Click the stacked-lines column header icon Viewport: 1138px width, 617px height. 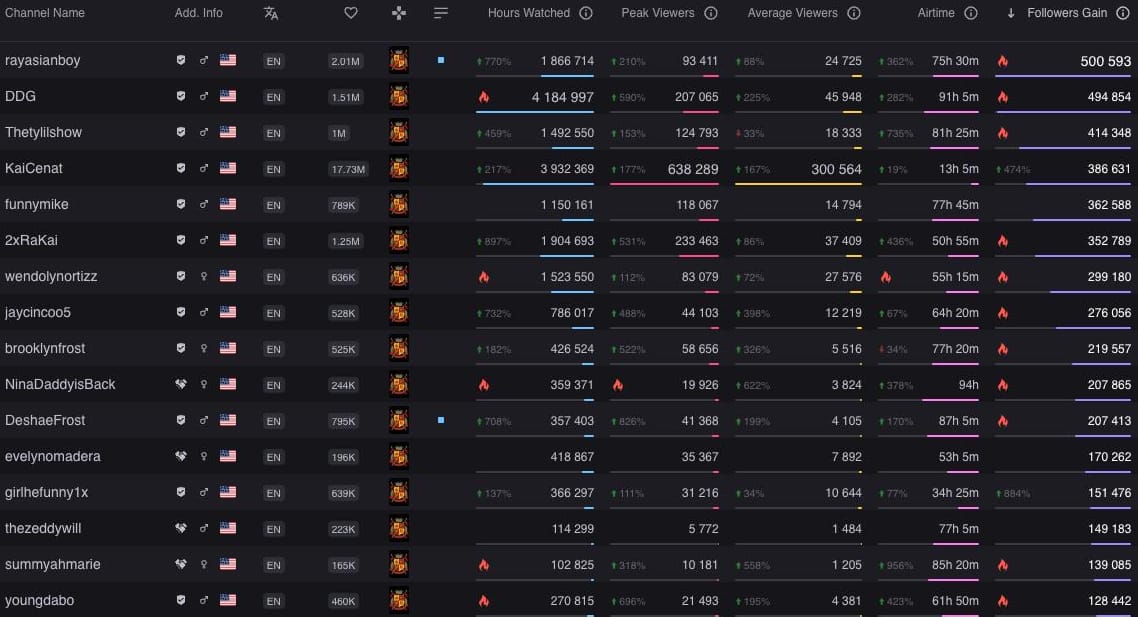[x=441, y=13]
